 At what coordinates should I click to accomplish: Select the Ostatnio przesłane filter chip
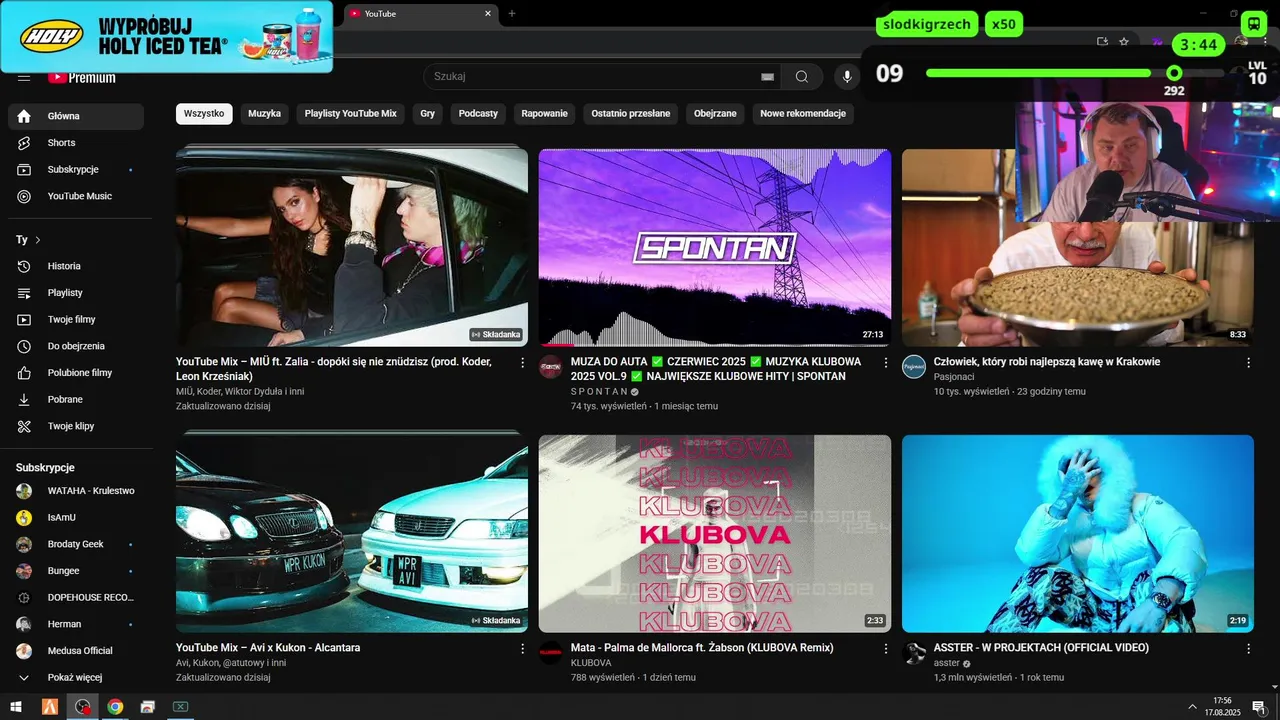click(631, 114)
